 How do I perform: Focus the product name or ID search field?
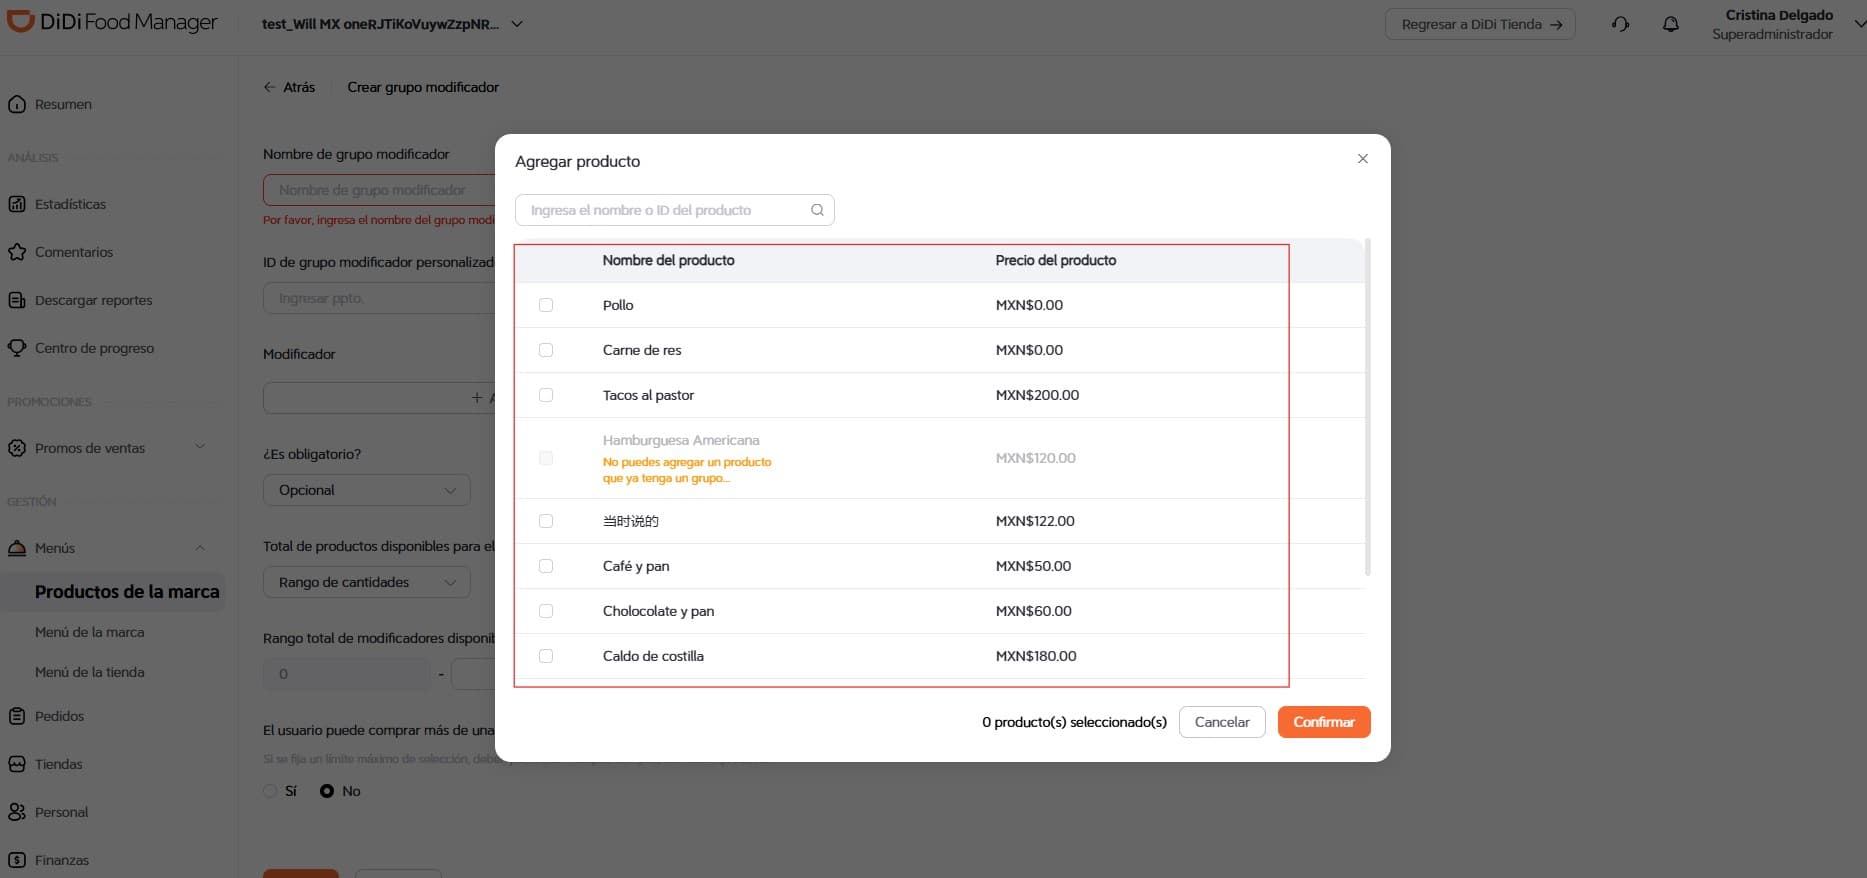tap(675, 210)
